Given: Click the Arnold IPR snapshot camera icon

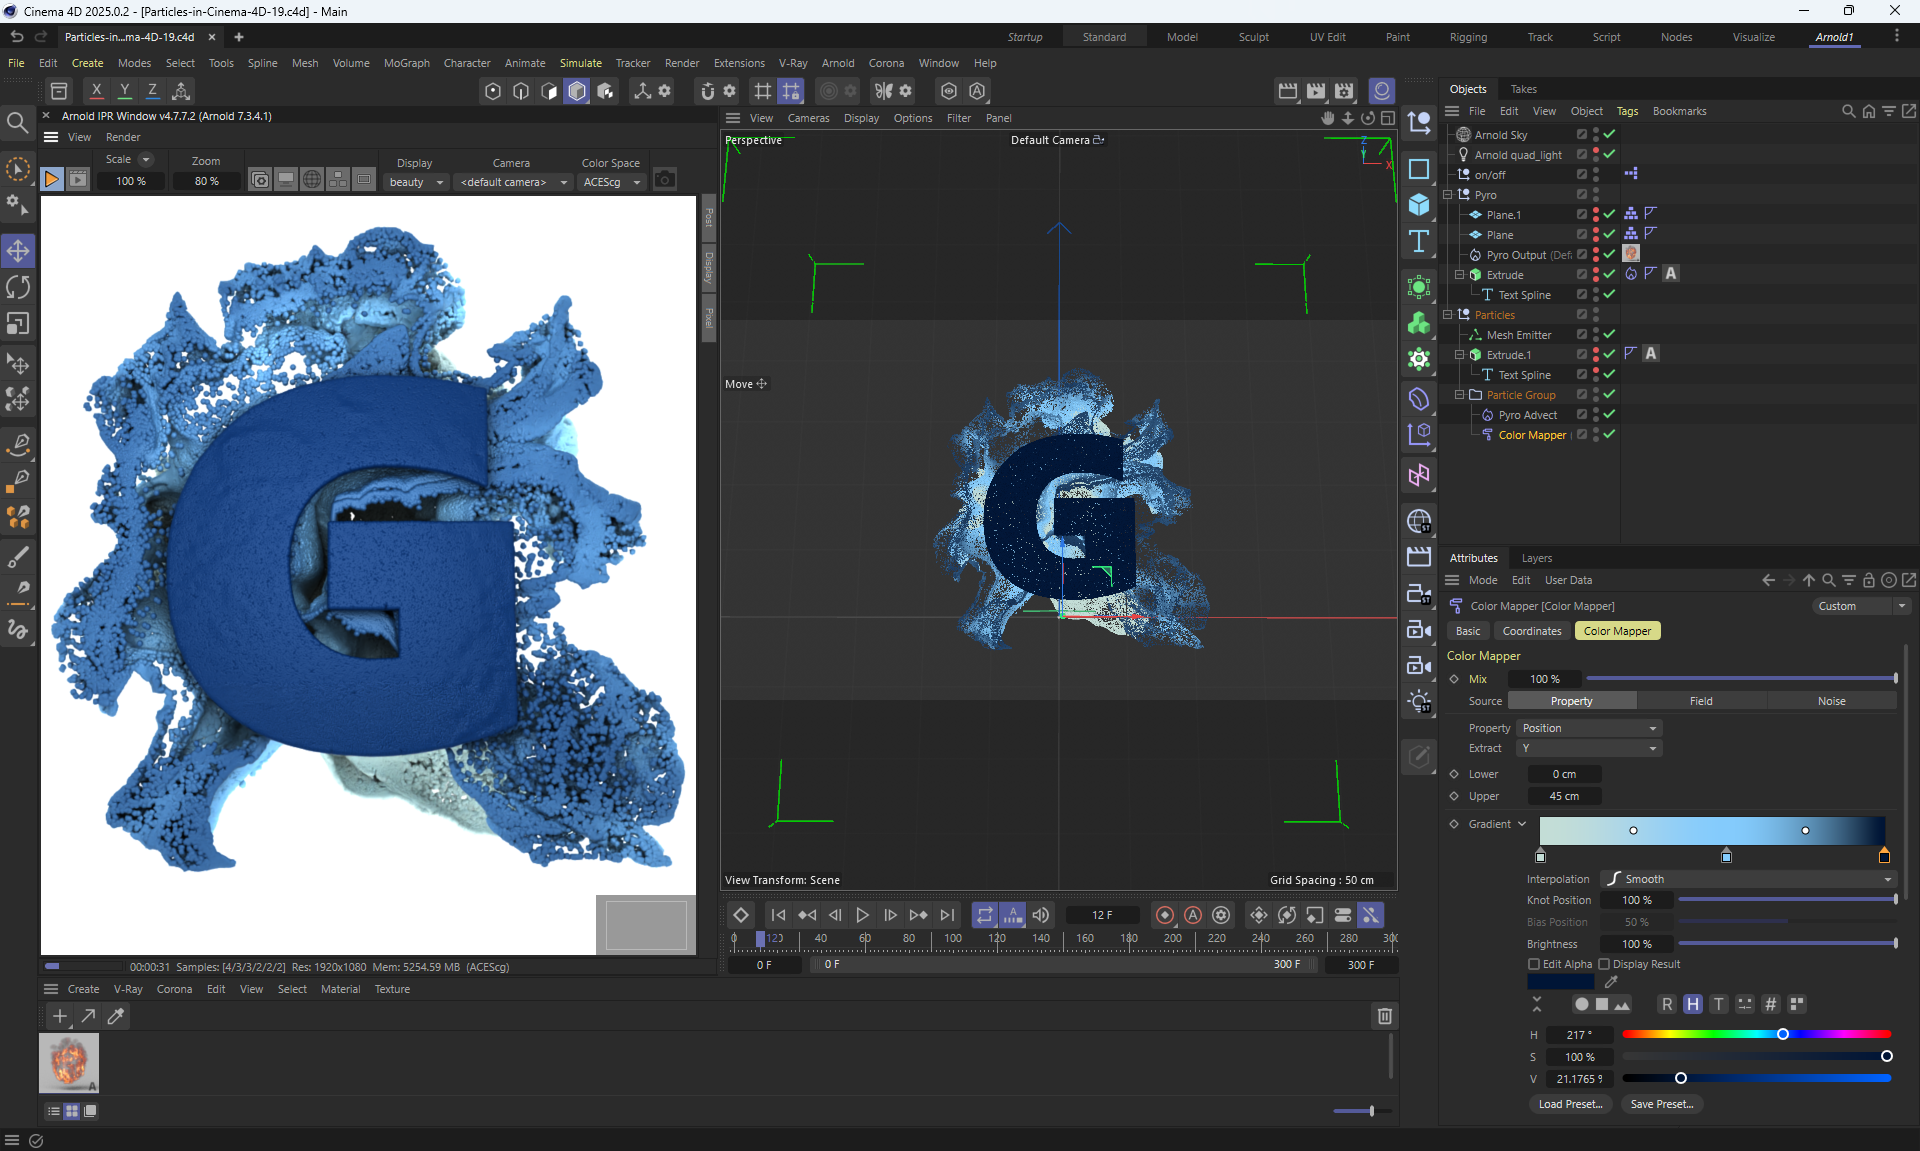Looking at the screenshot, I should 665,180.
